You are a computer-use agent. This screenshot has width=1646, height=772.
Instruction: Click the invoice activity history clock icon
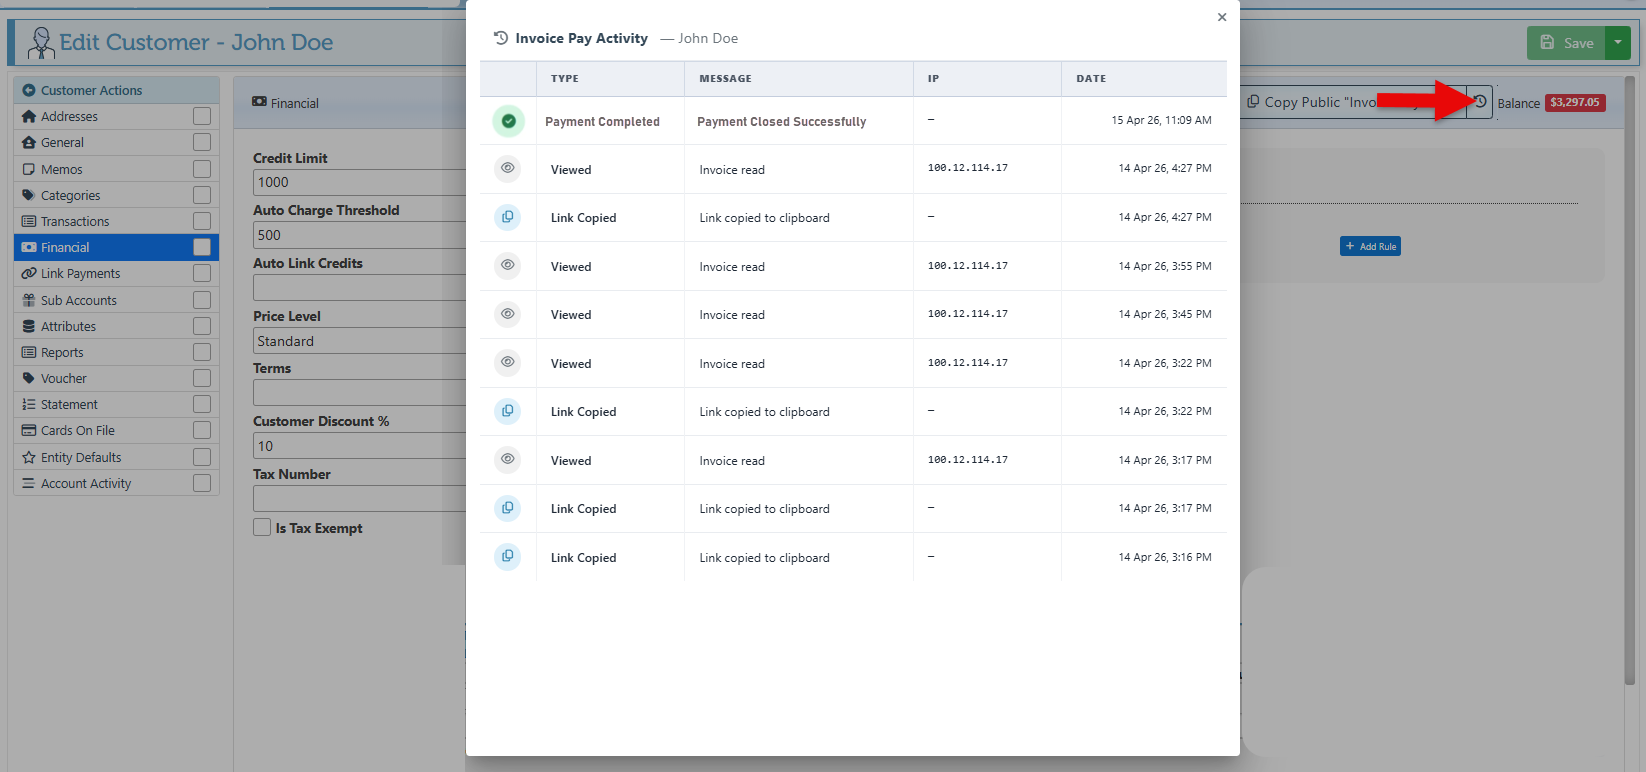coord(1480,102)
